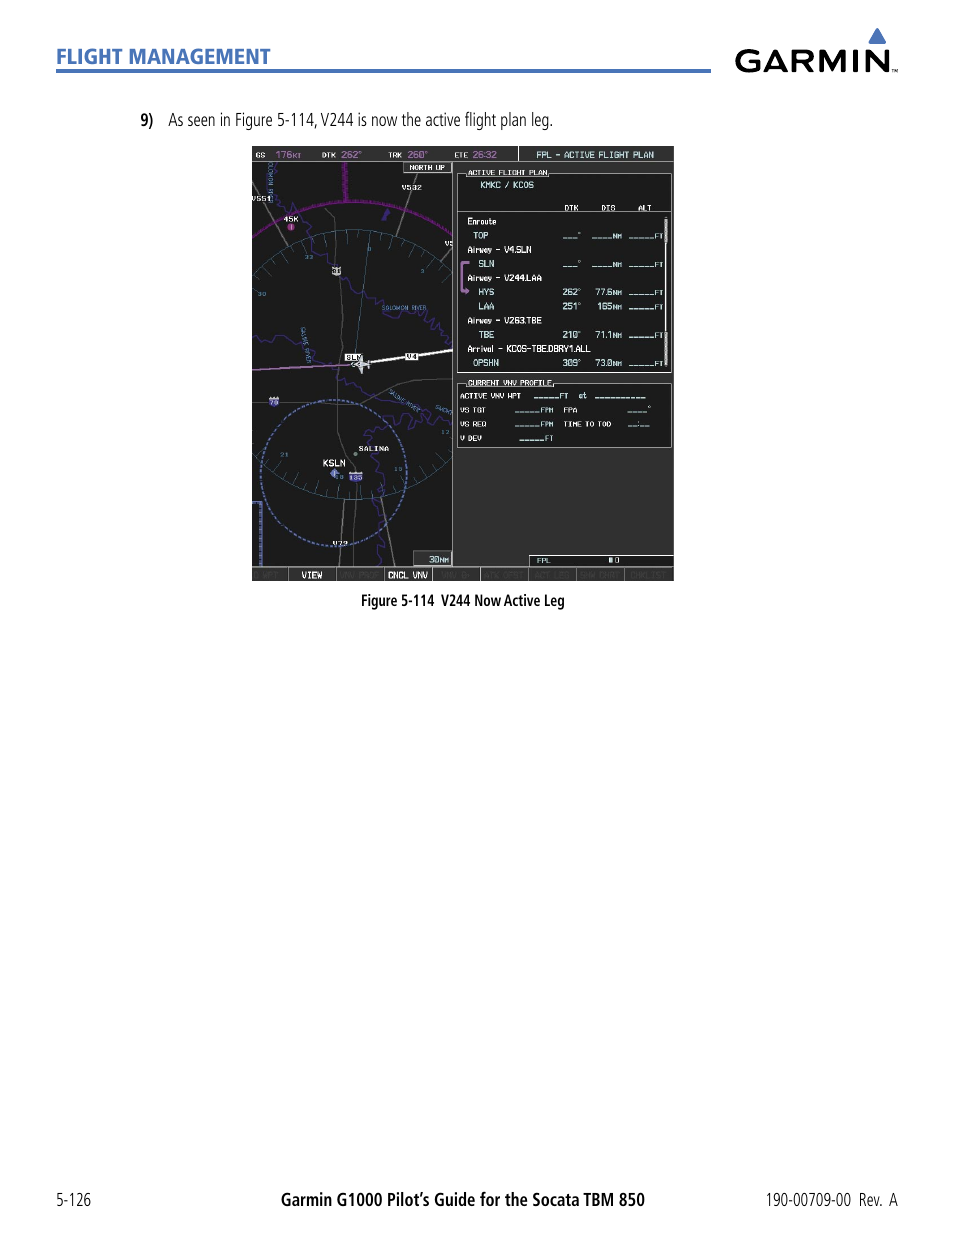Click the DTK 262° readout in top bar
The height and width of the screenshot is (1235, 954).
click(x=342, y=155)
